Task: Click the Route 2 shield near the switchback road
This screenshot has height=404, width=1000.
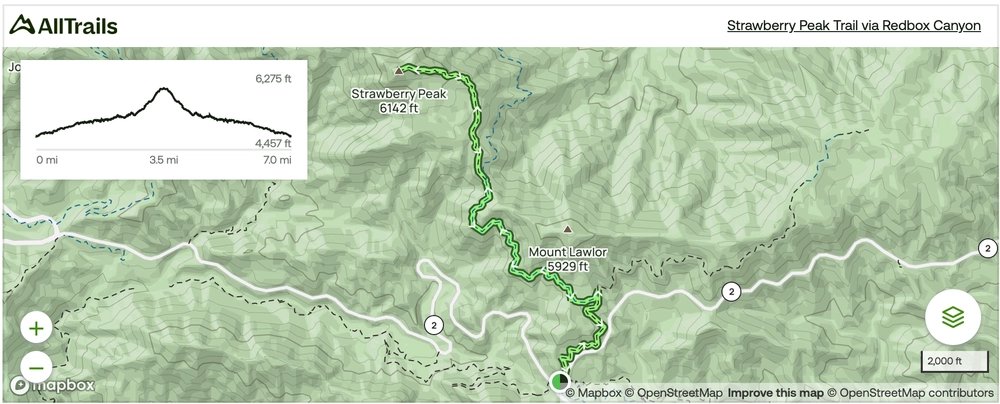Action: pyautogui.click(x=434, y=324)
